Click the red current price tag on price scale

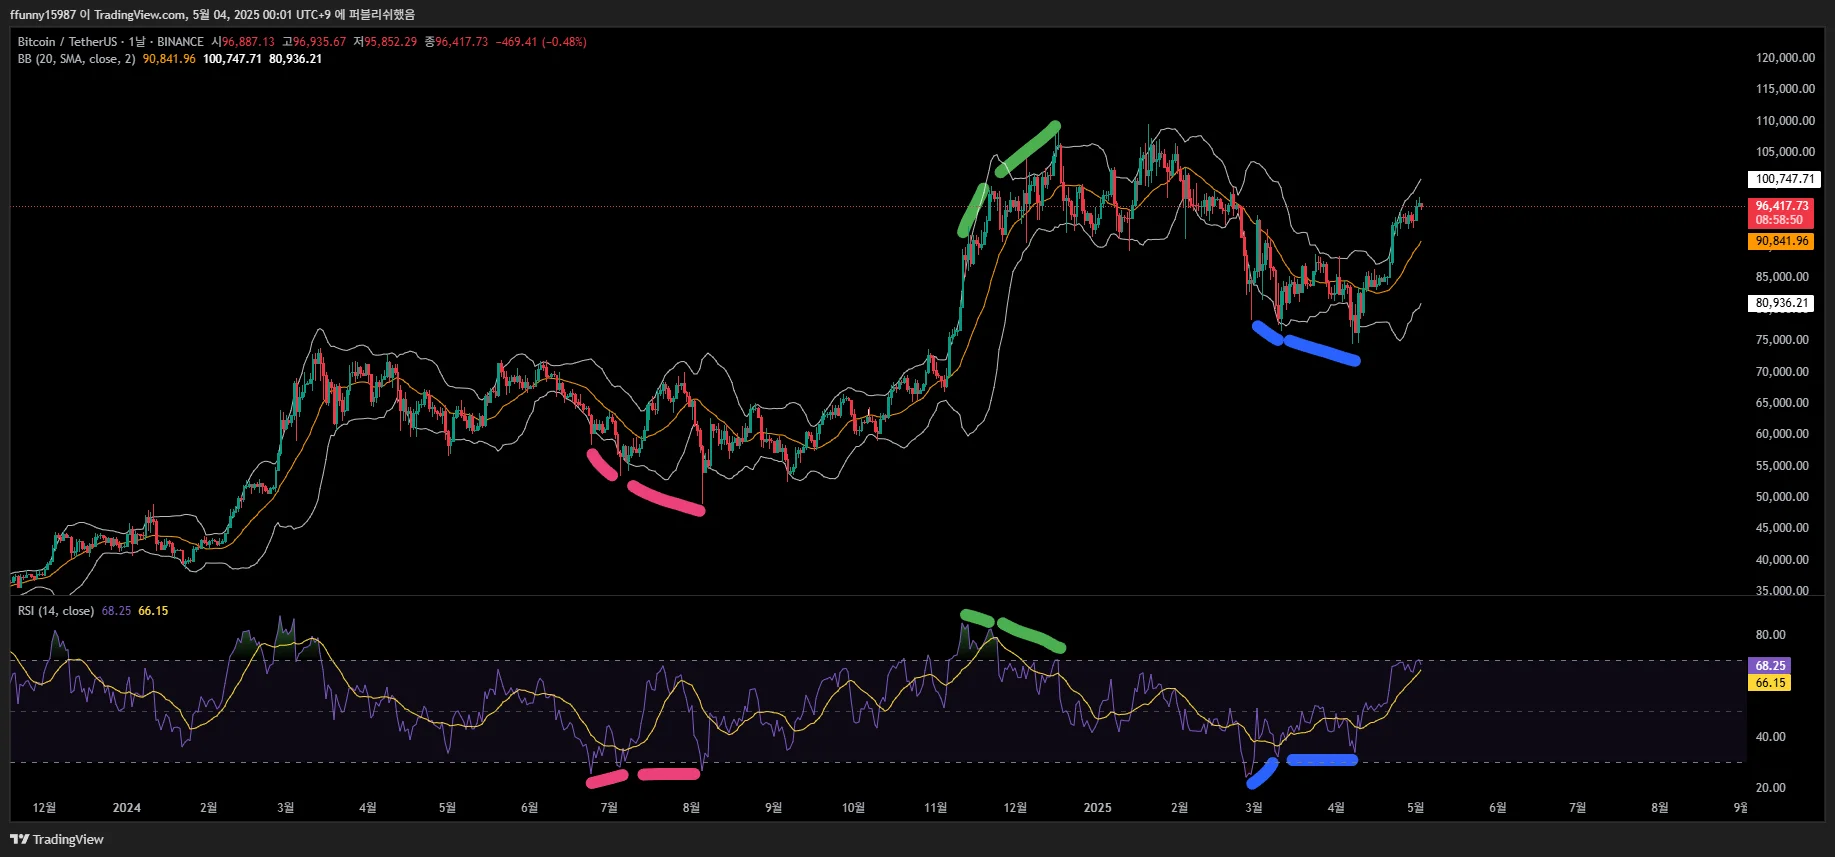point(1781,213)
